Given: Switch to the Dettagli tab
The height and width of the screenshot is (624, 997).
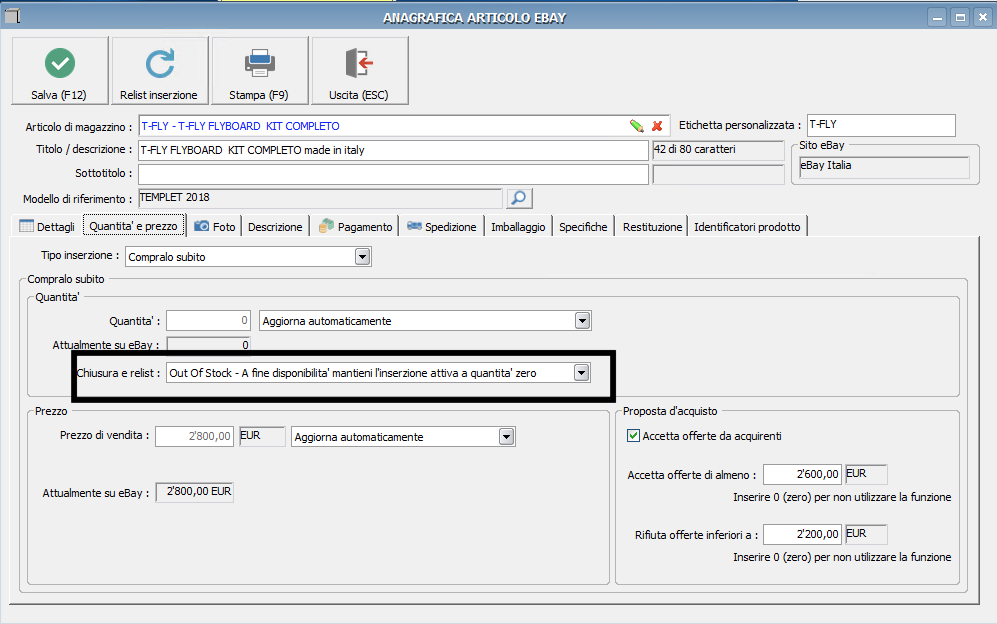Looking at the screenshot, I should (47, 226).
